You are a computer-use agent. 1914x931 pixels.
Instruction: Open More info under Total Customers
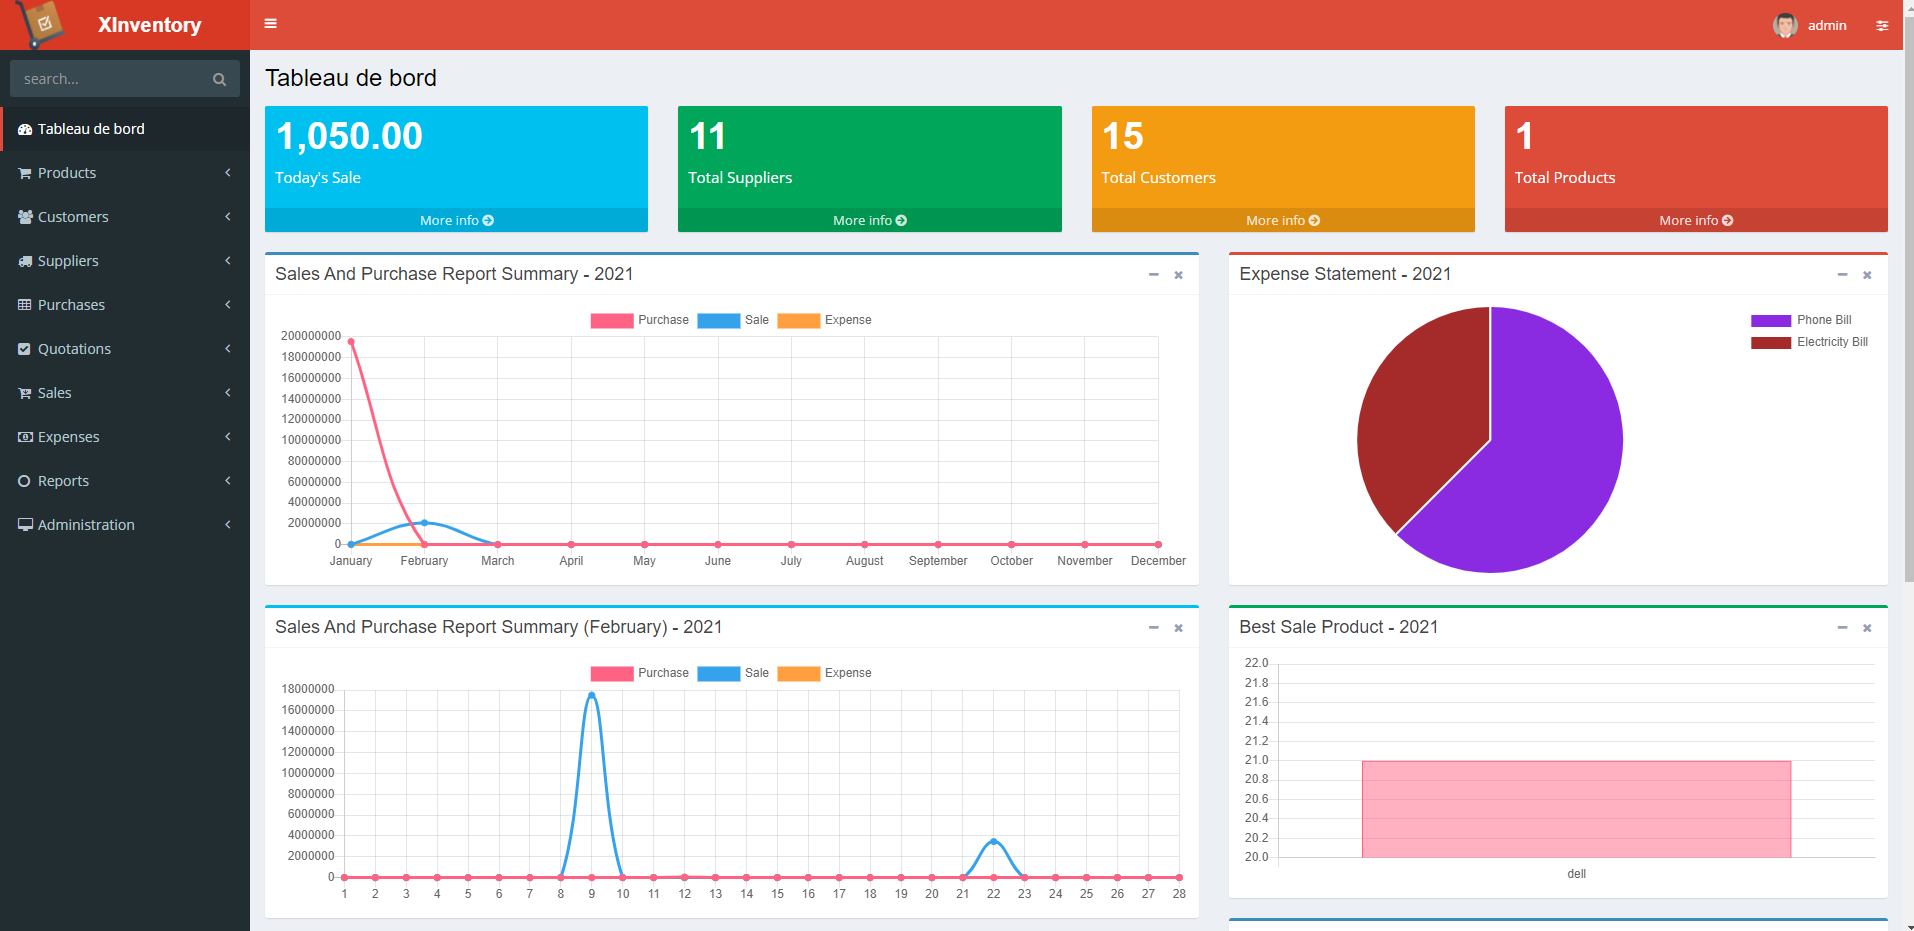tap(1283, 220)
